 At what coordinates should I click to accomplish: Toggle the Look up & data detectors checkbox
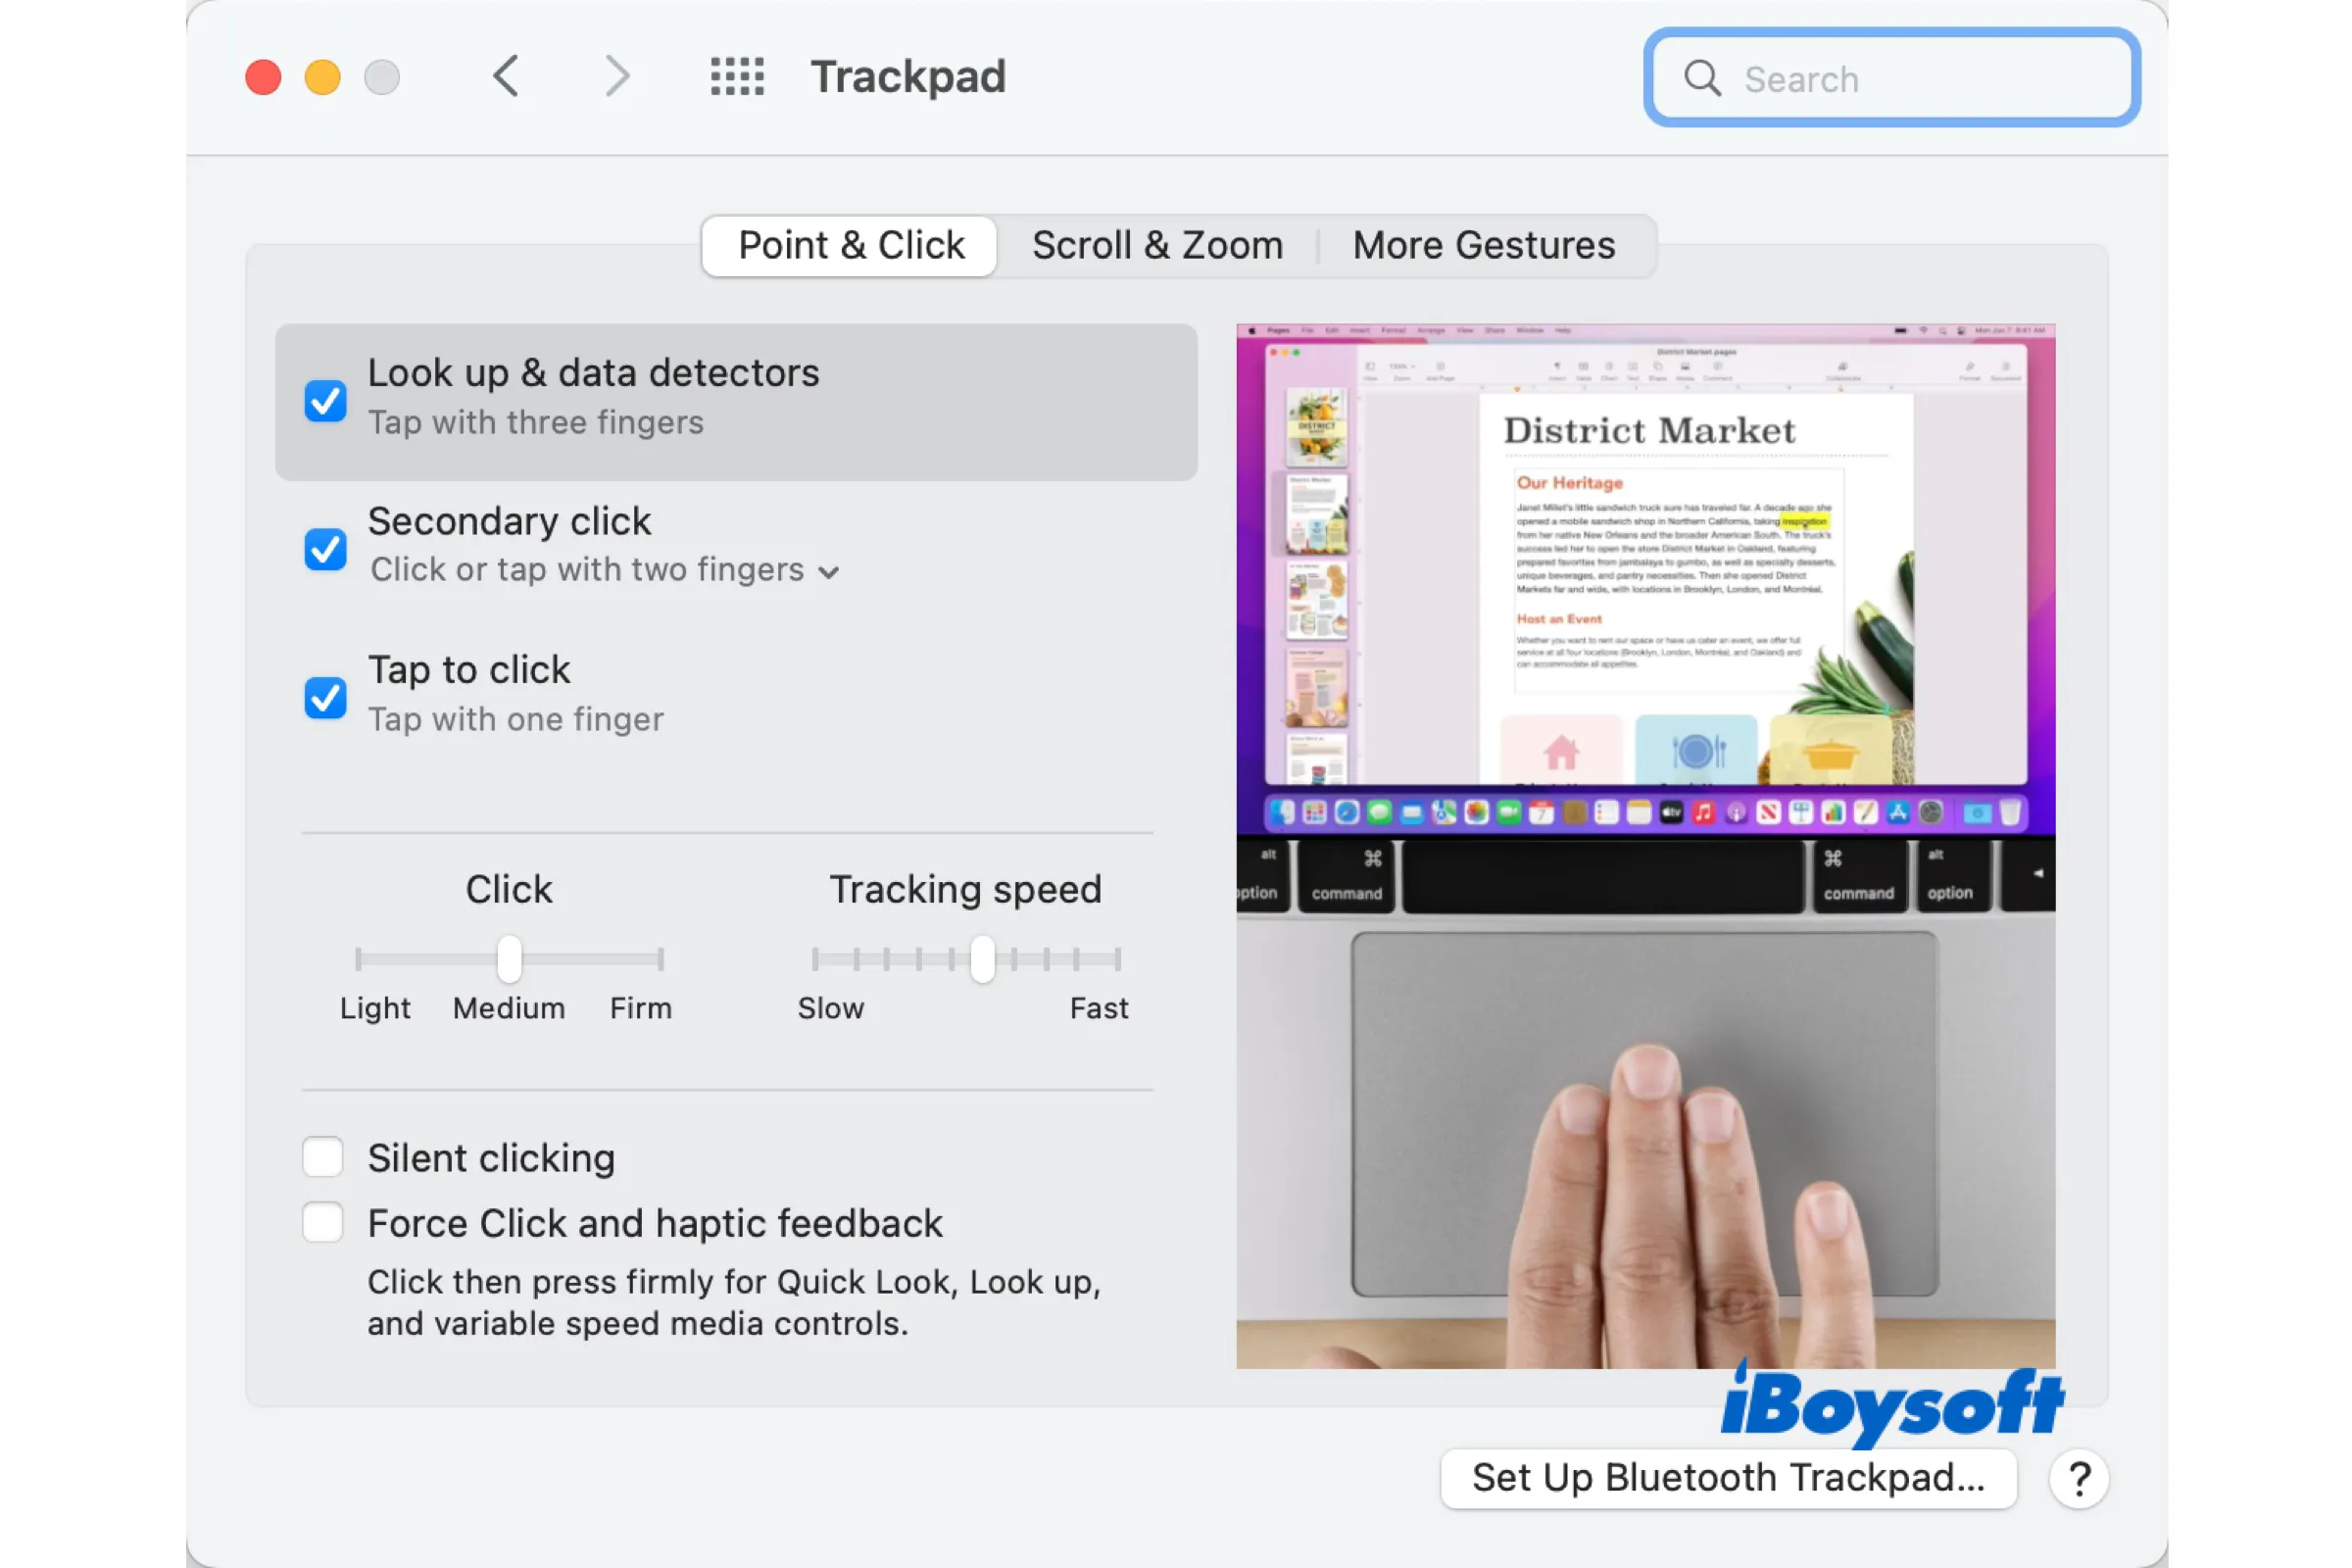pos(323,399)
